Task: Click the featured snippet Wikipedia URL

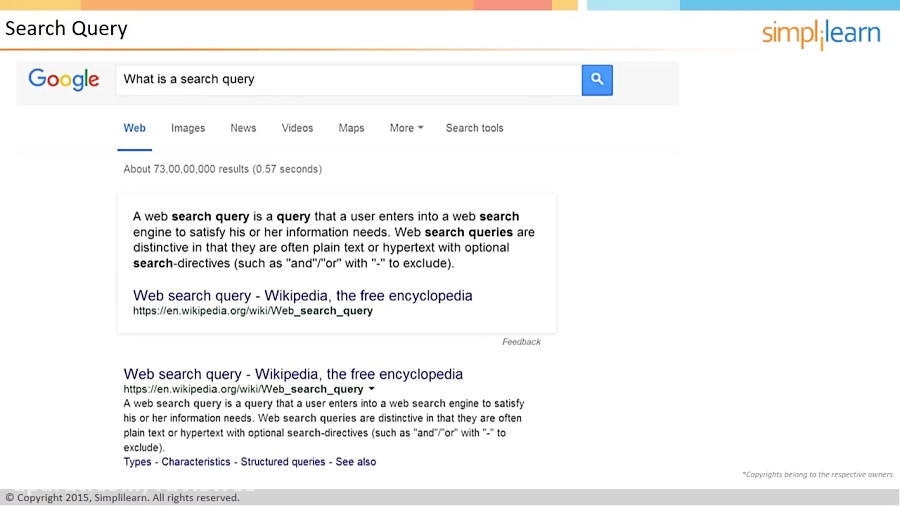Action: [253, 311]
